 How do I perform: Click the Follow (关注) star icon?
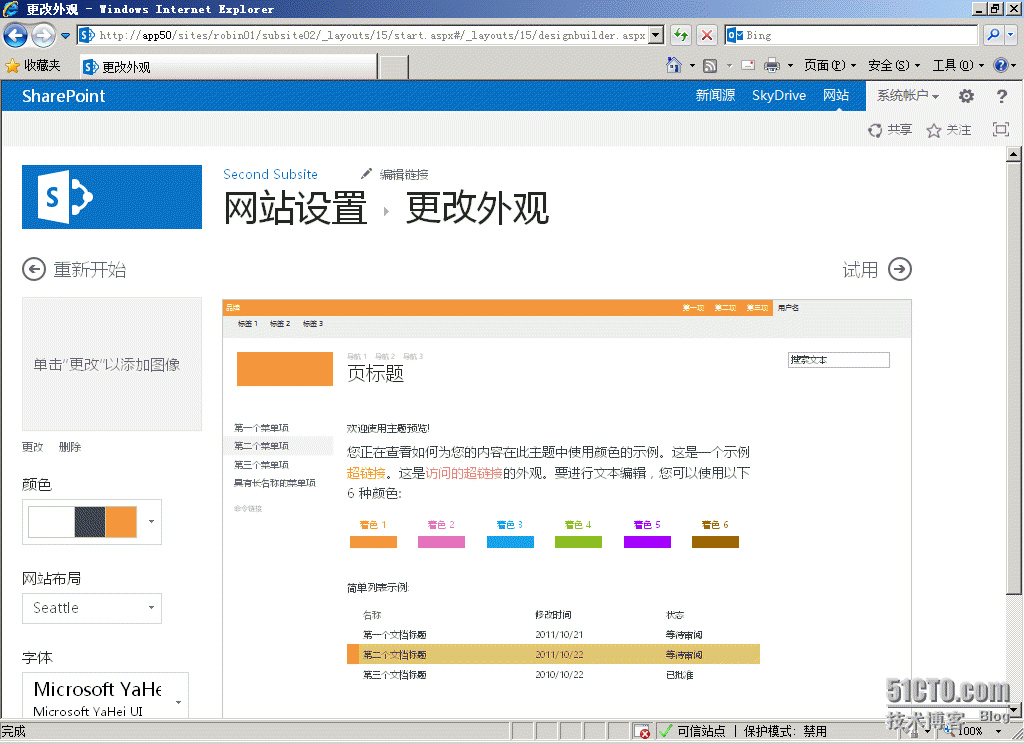pos(934,131)
